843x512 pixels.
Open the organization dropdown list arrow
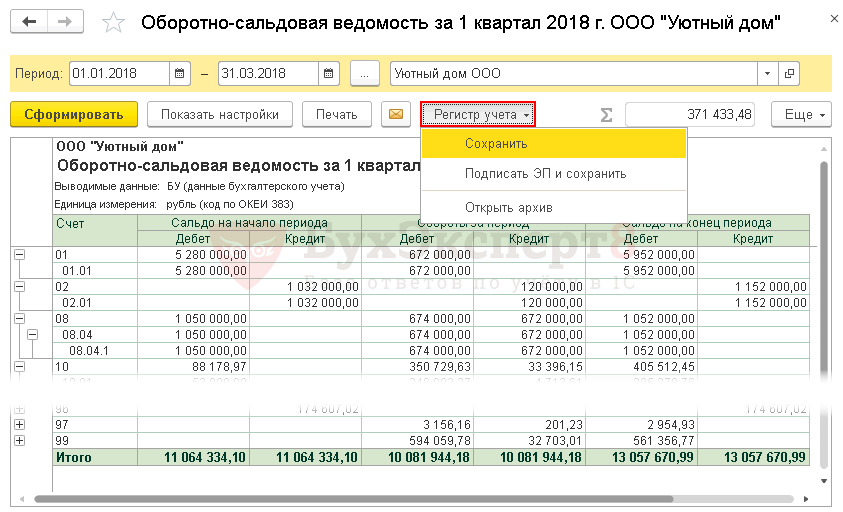pos(767,73)
